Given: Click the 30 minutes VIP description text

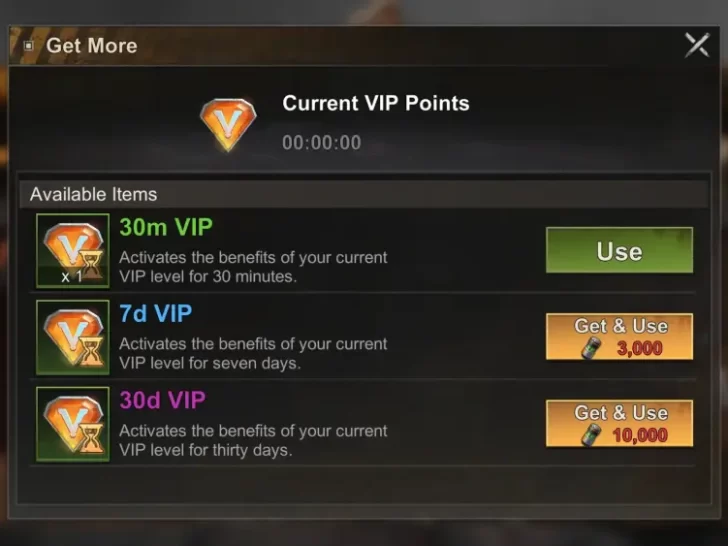Looking at the screenshot, I should pos(253,267).
